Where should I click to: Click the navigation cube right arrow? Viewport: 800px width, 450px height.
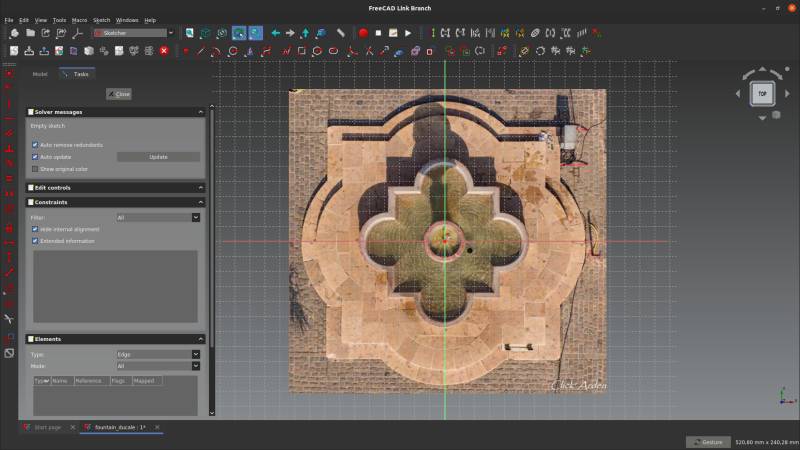[x=787, y=94]
